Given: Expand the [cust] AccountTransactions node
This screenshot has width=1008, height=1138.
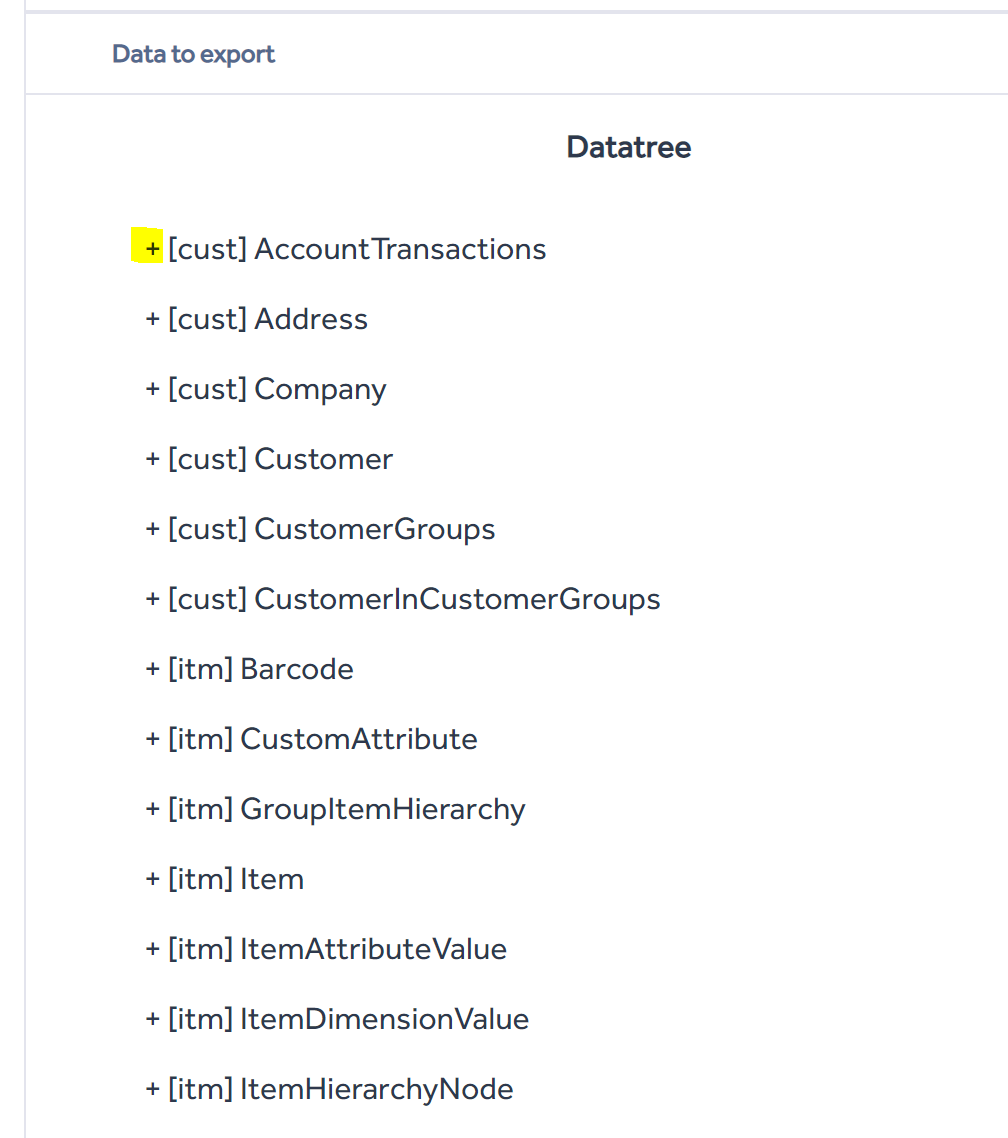Looking at the screenshot, I should pos(152,249).
